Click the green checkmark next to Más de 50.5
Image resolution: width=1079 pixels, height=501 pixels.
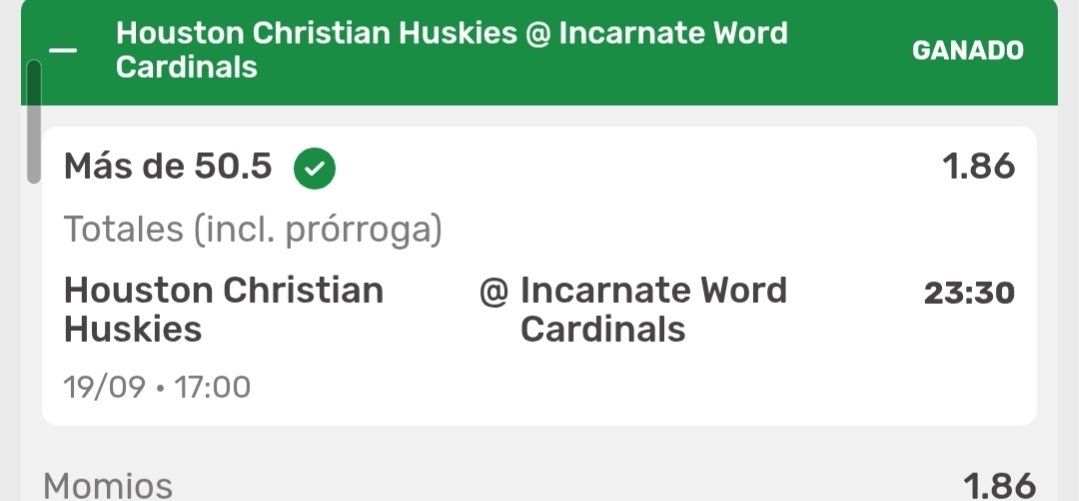314,168
